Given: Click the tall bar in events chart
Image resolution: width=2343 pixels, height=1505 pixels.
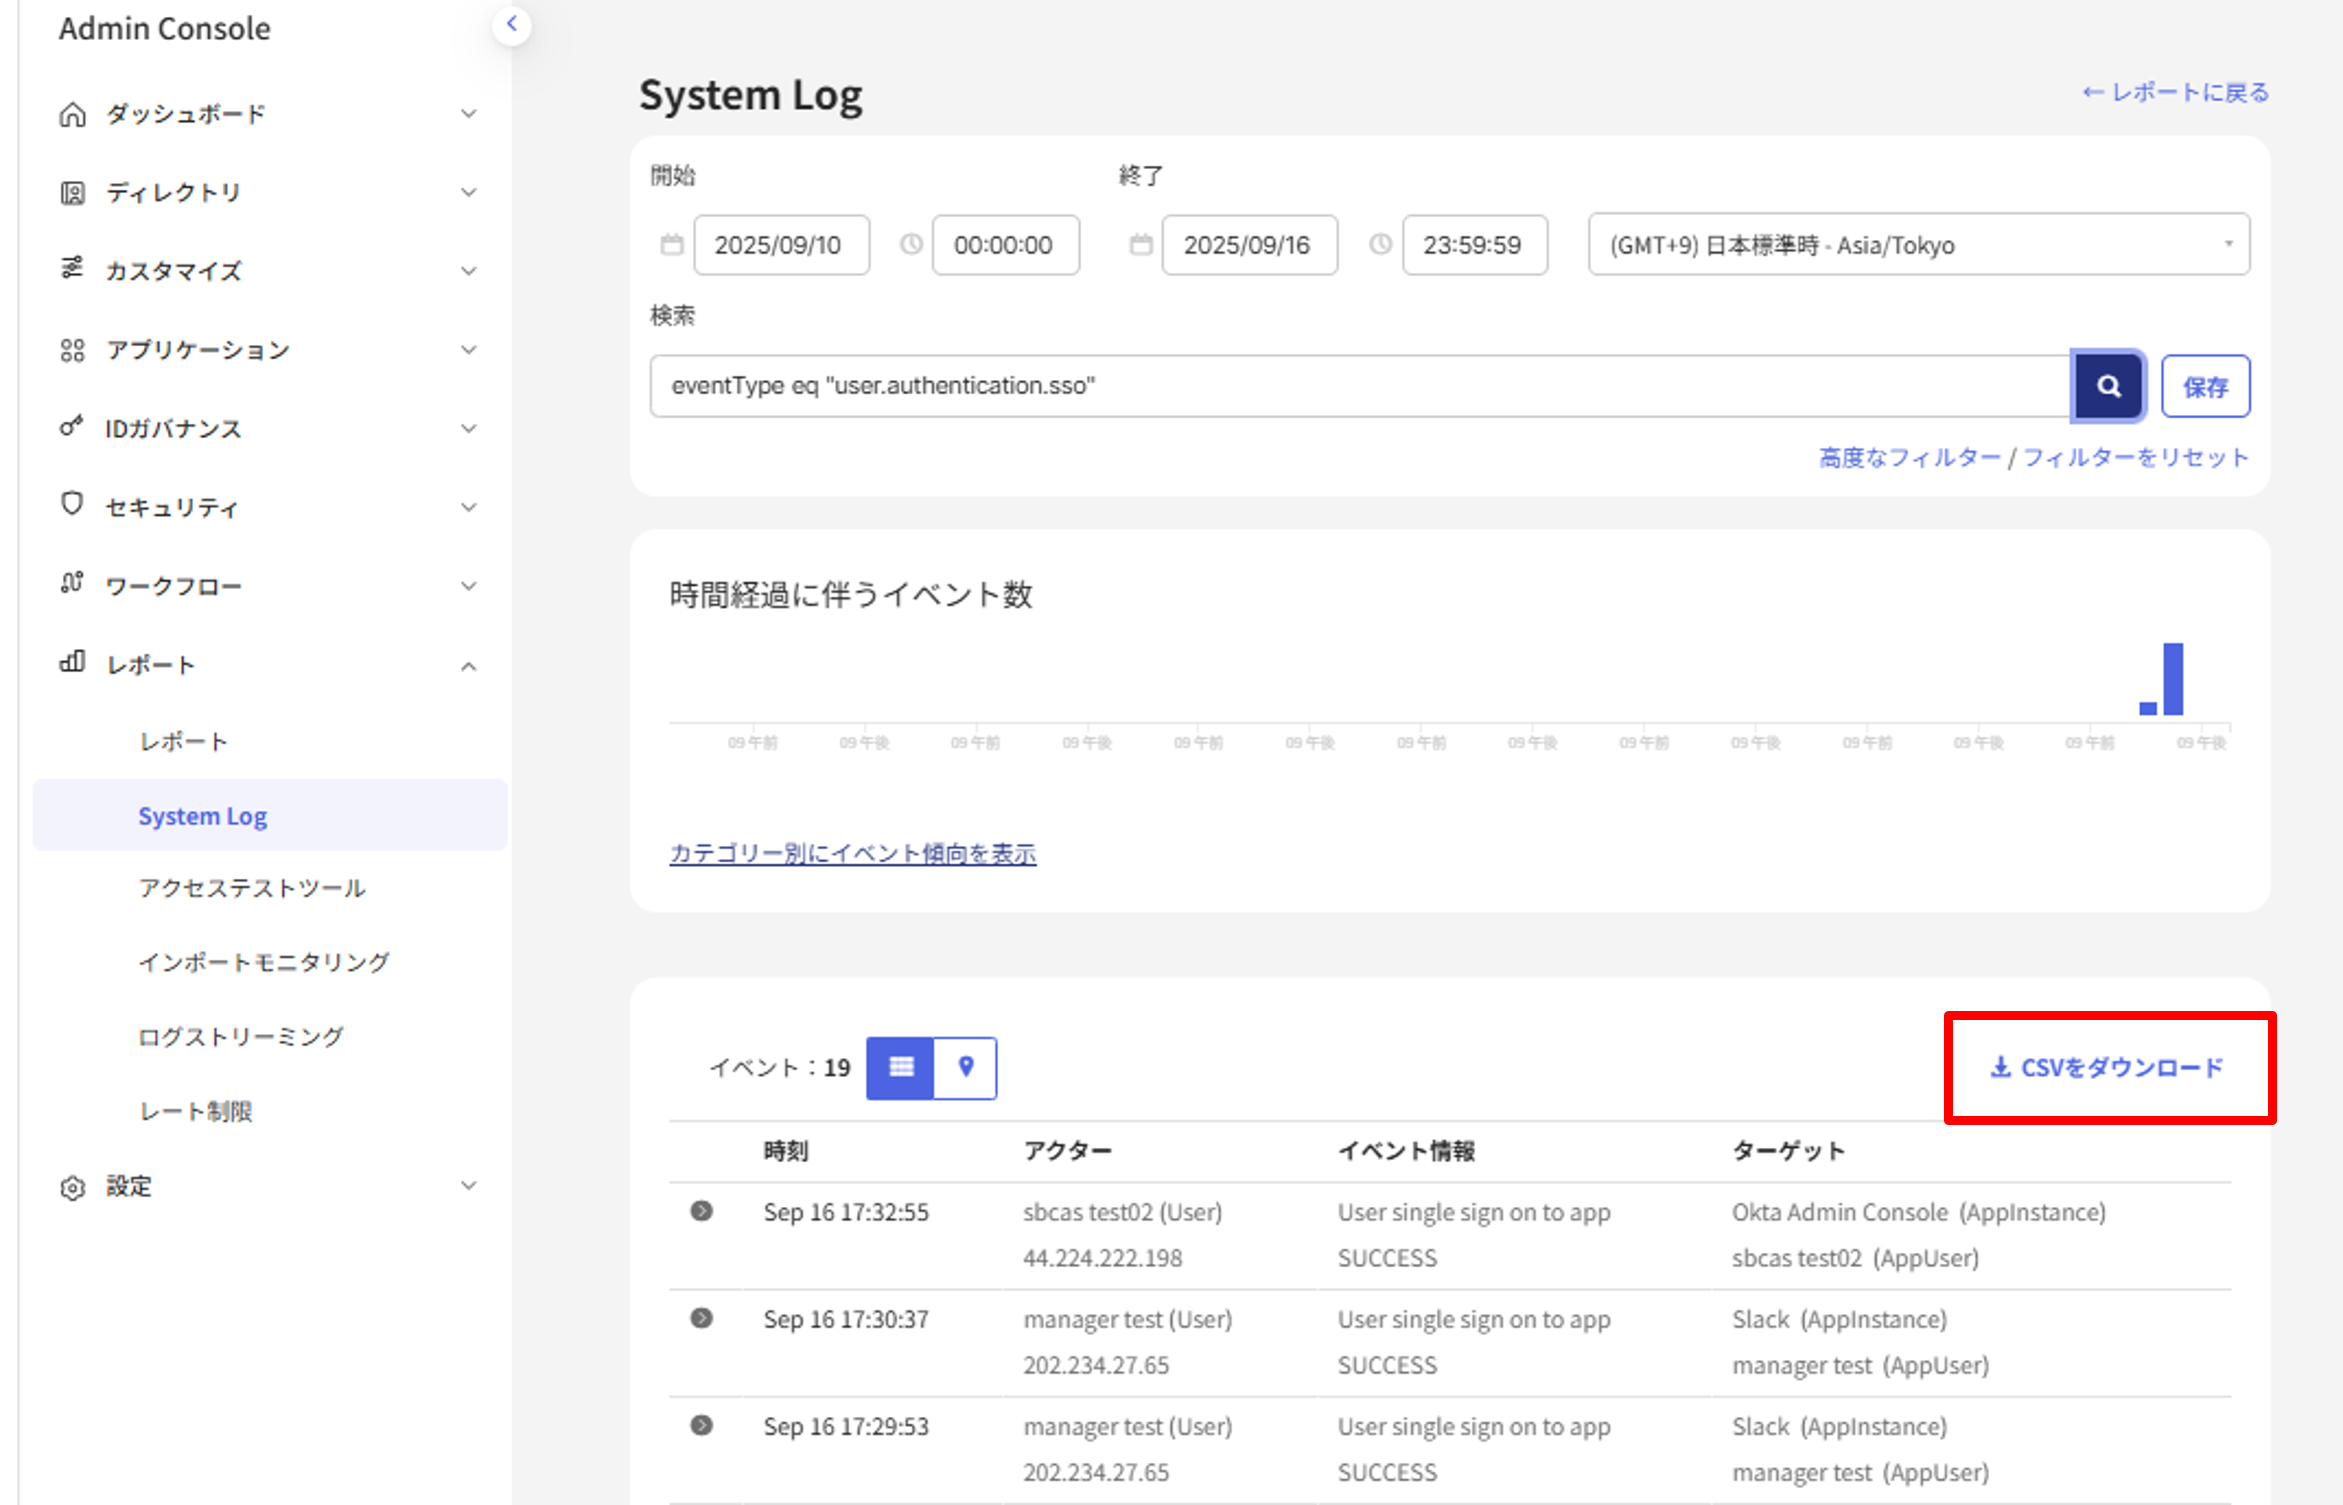Looking at the screenshot, I should 2172,678.
